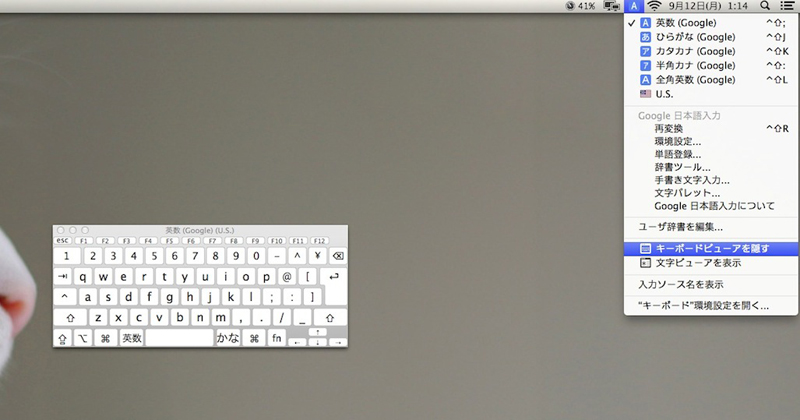Select 文字ビューアを表示
Image resolution: width=800 pixels, height=420 pixels.
coord(711,263)
